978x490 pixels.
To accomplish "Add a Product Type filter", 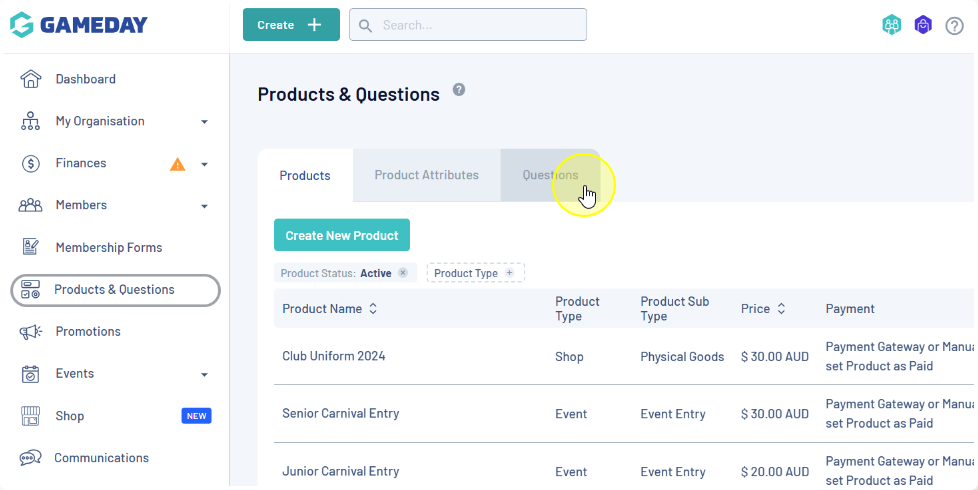I will tap(509, 273).
